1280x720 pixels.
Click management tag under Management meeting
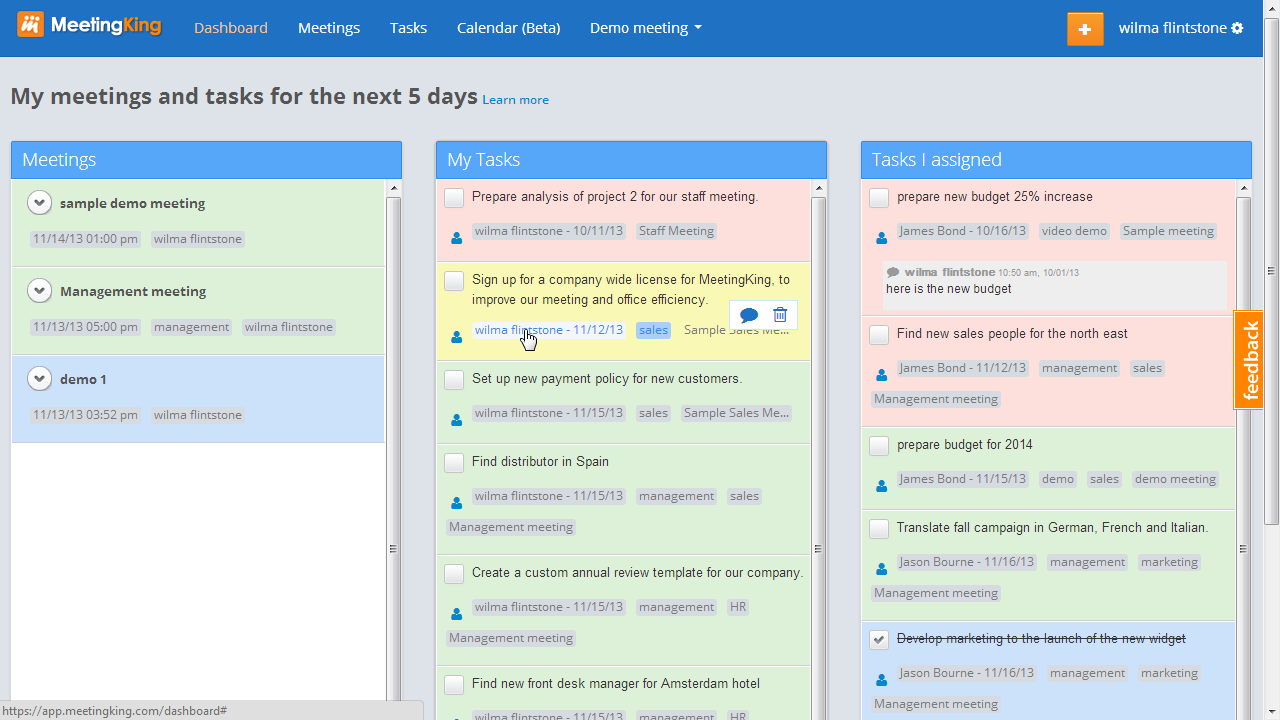(191, 327)
